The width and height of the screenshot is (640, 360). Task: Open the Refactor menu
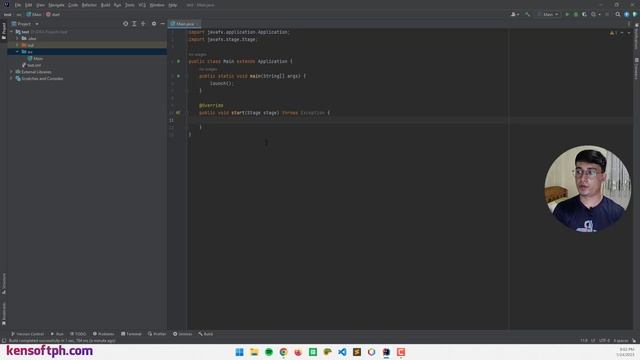coord(89,5)
